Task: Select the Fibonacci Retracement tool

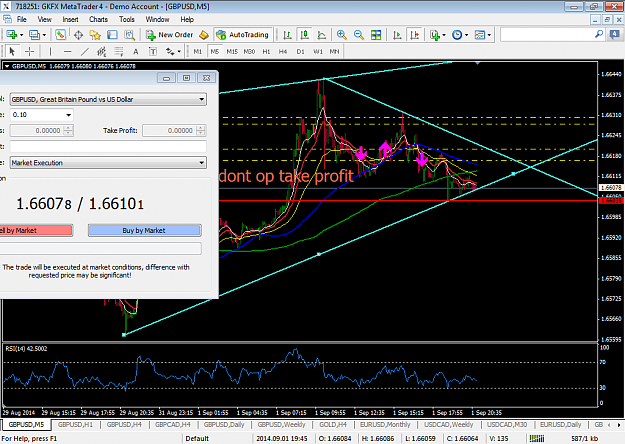Action: tap(119, 51)
